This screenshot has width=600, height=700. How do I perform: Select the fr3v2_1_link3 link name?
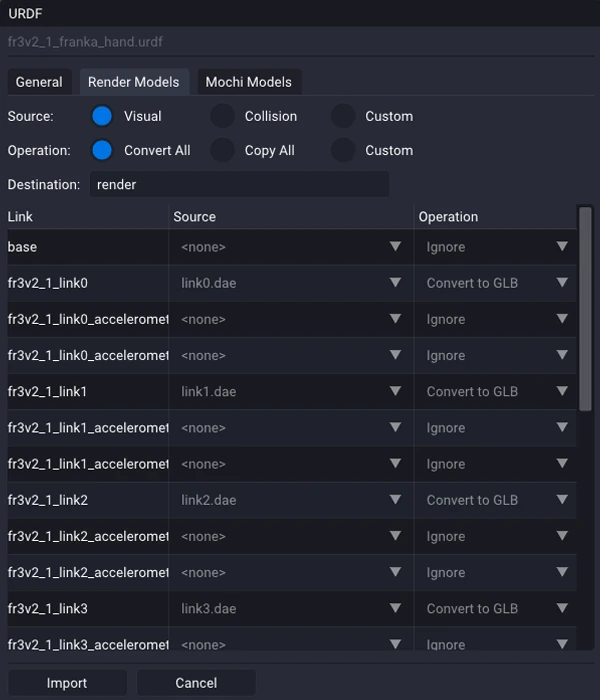point(48,608)
